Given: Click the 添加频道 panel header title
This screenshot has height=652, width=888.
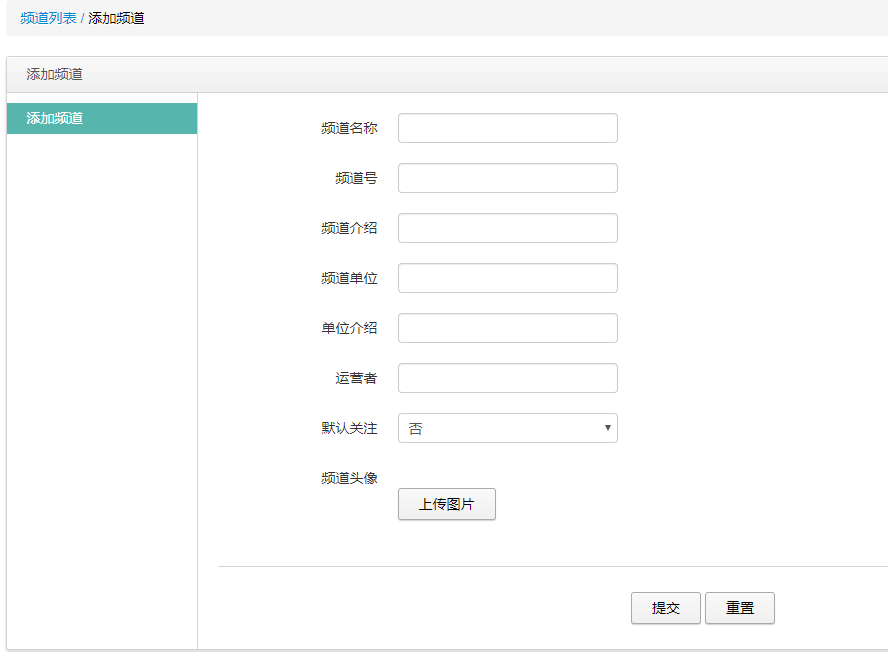Looking at the screenshot, I should tap(54, 74).
